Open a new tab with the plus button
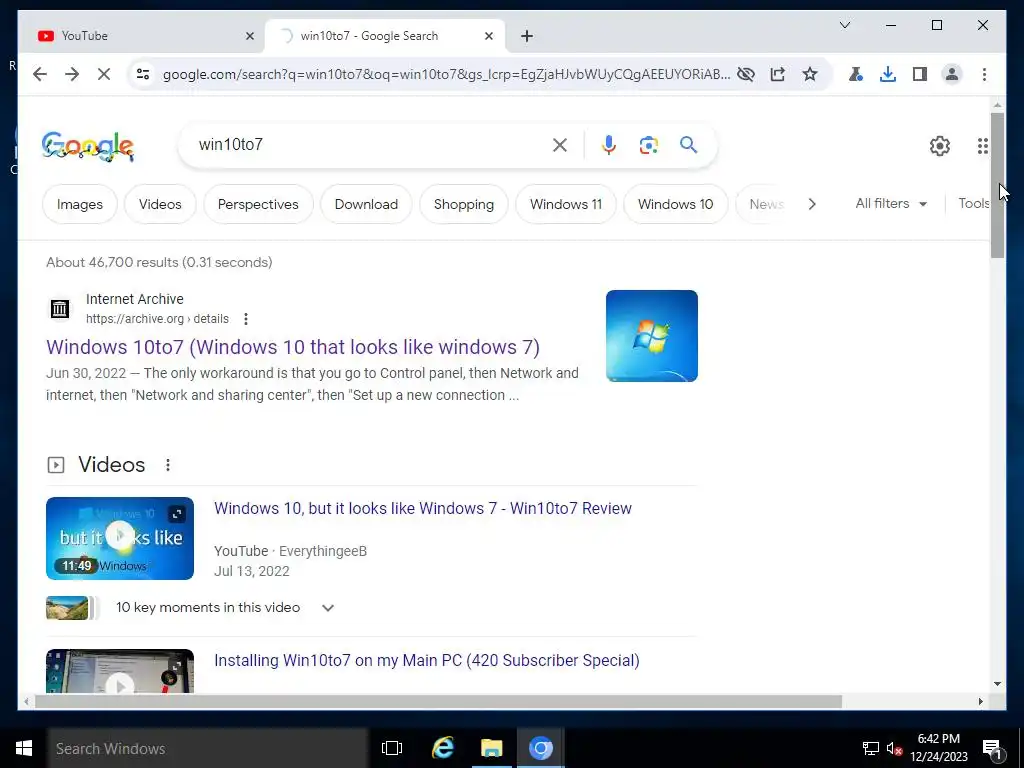 click(x=527, y=36)
